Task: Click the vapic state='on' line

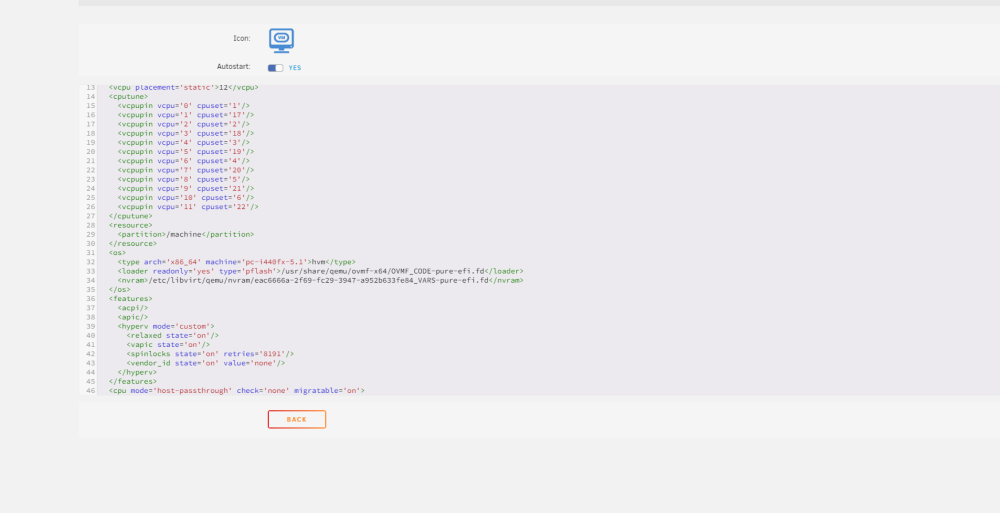Action: click(168, 345)
